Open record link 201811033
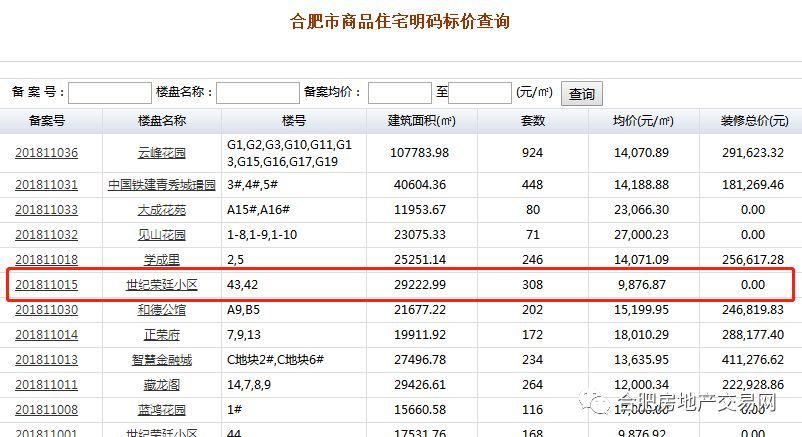Image resolution: width=802 pixels, height=437 pixels. (47, 210)
